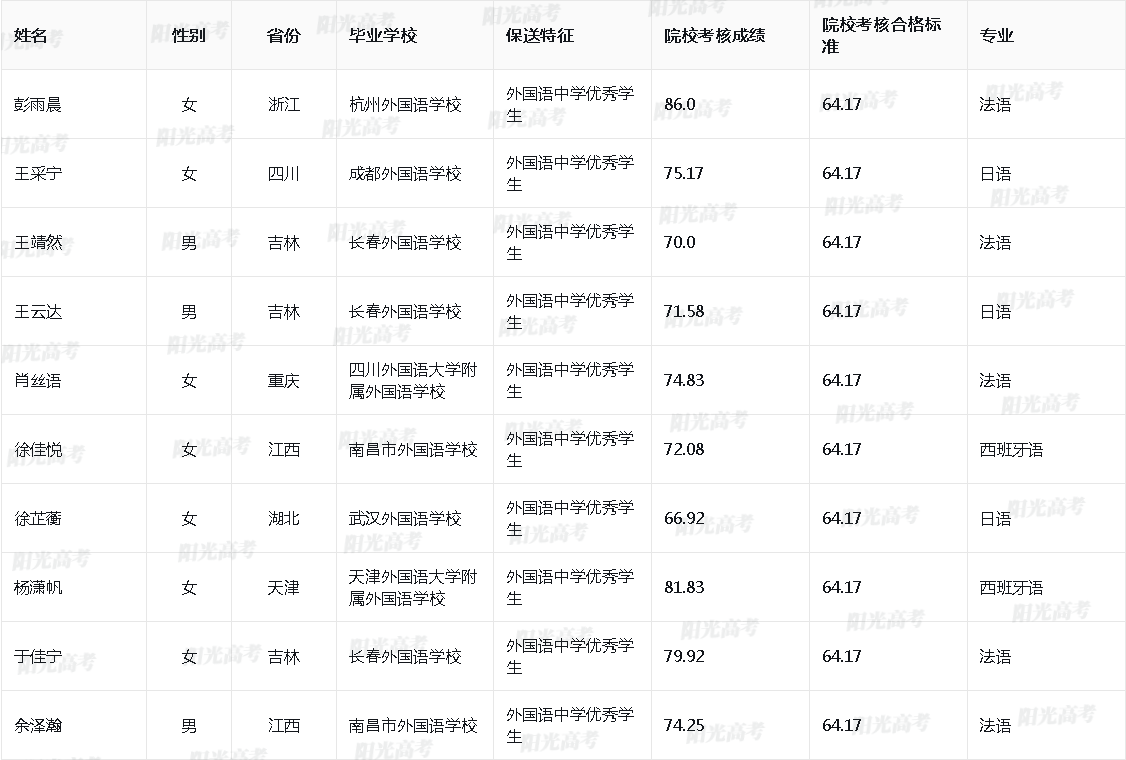Viewport: 1126px width, 760px height.
Task: Click 余泽瀚's province 江西
Action: point(284,725)
